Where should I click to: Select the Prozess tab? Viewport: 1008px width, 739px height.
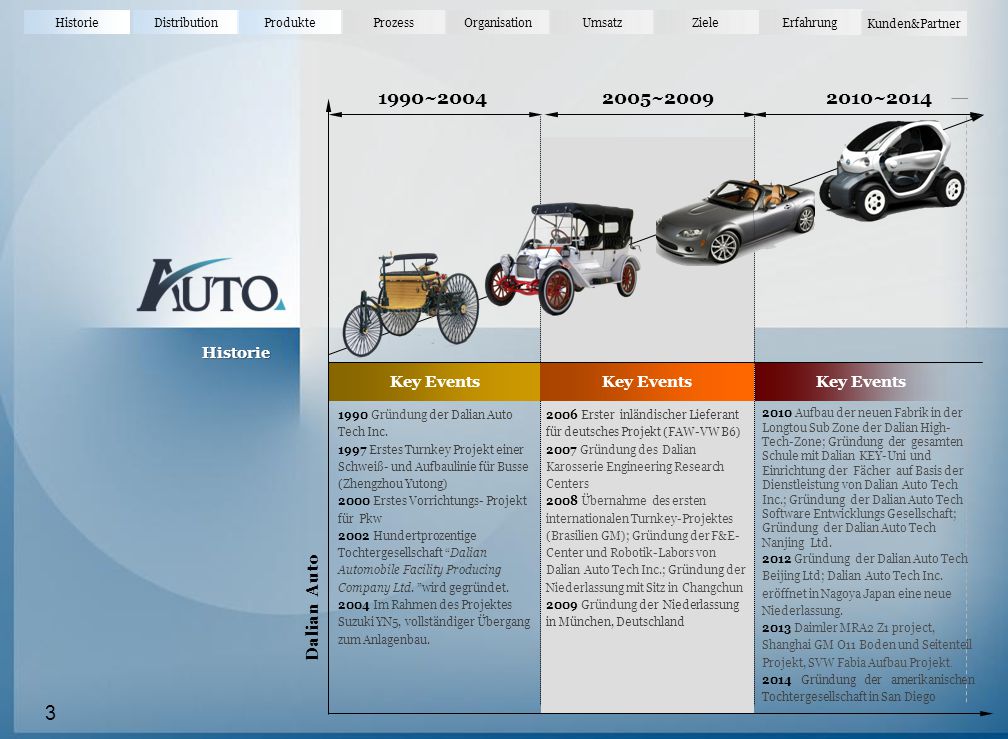[393, 22]
